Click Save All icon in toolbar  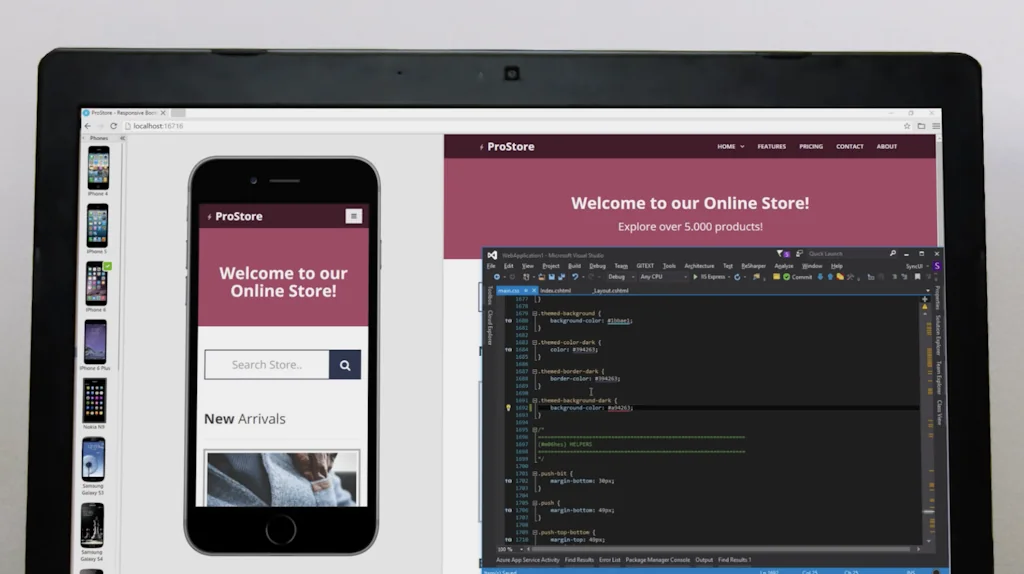(561, 277)
